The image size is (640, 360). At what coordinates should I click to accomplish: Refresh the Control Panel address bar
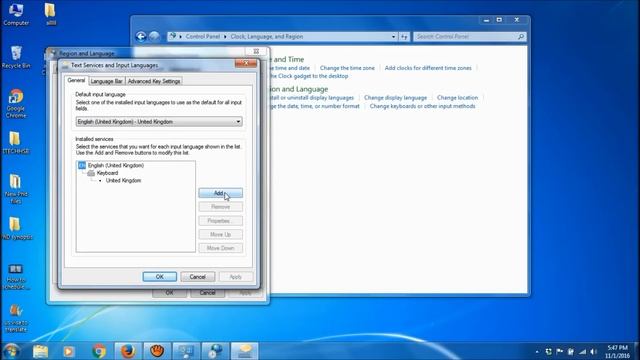point(404,37)
